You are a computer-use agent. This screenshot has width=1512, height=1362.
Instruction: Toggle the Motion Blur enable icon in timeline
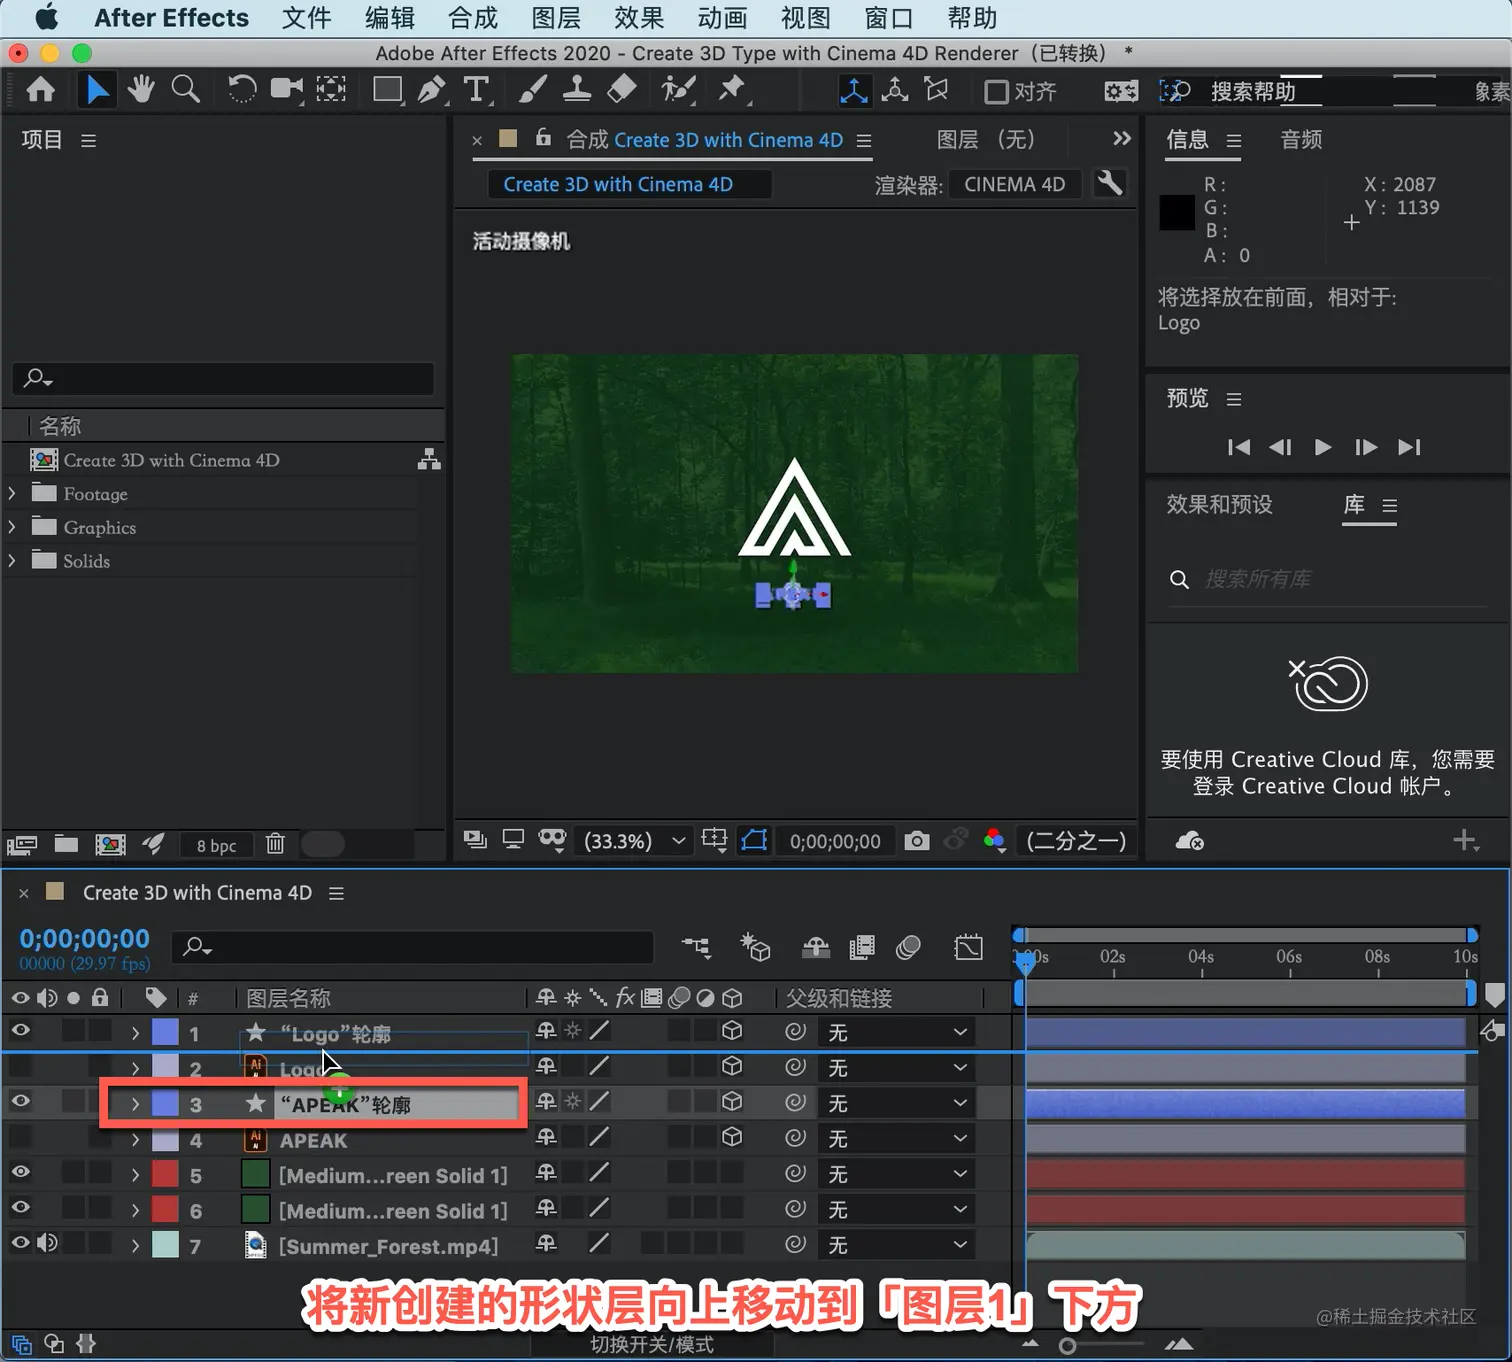pyautogui.click(x=909, y=947)
